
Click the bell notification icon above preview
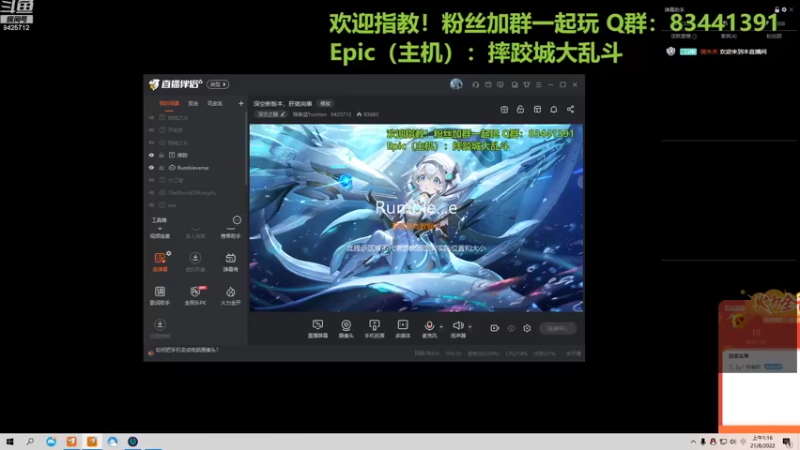coord(554,109)
